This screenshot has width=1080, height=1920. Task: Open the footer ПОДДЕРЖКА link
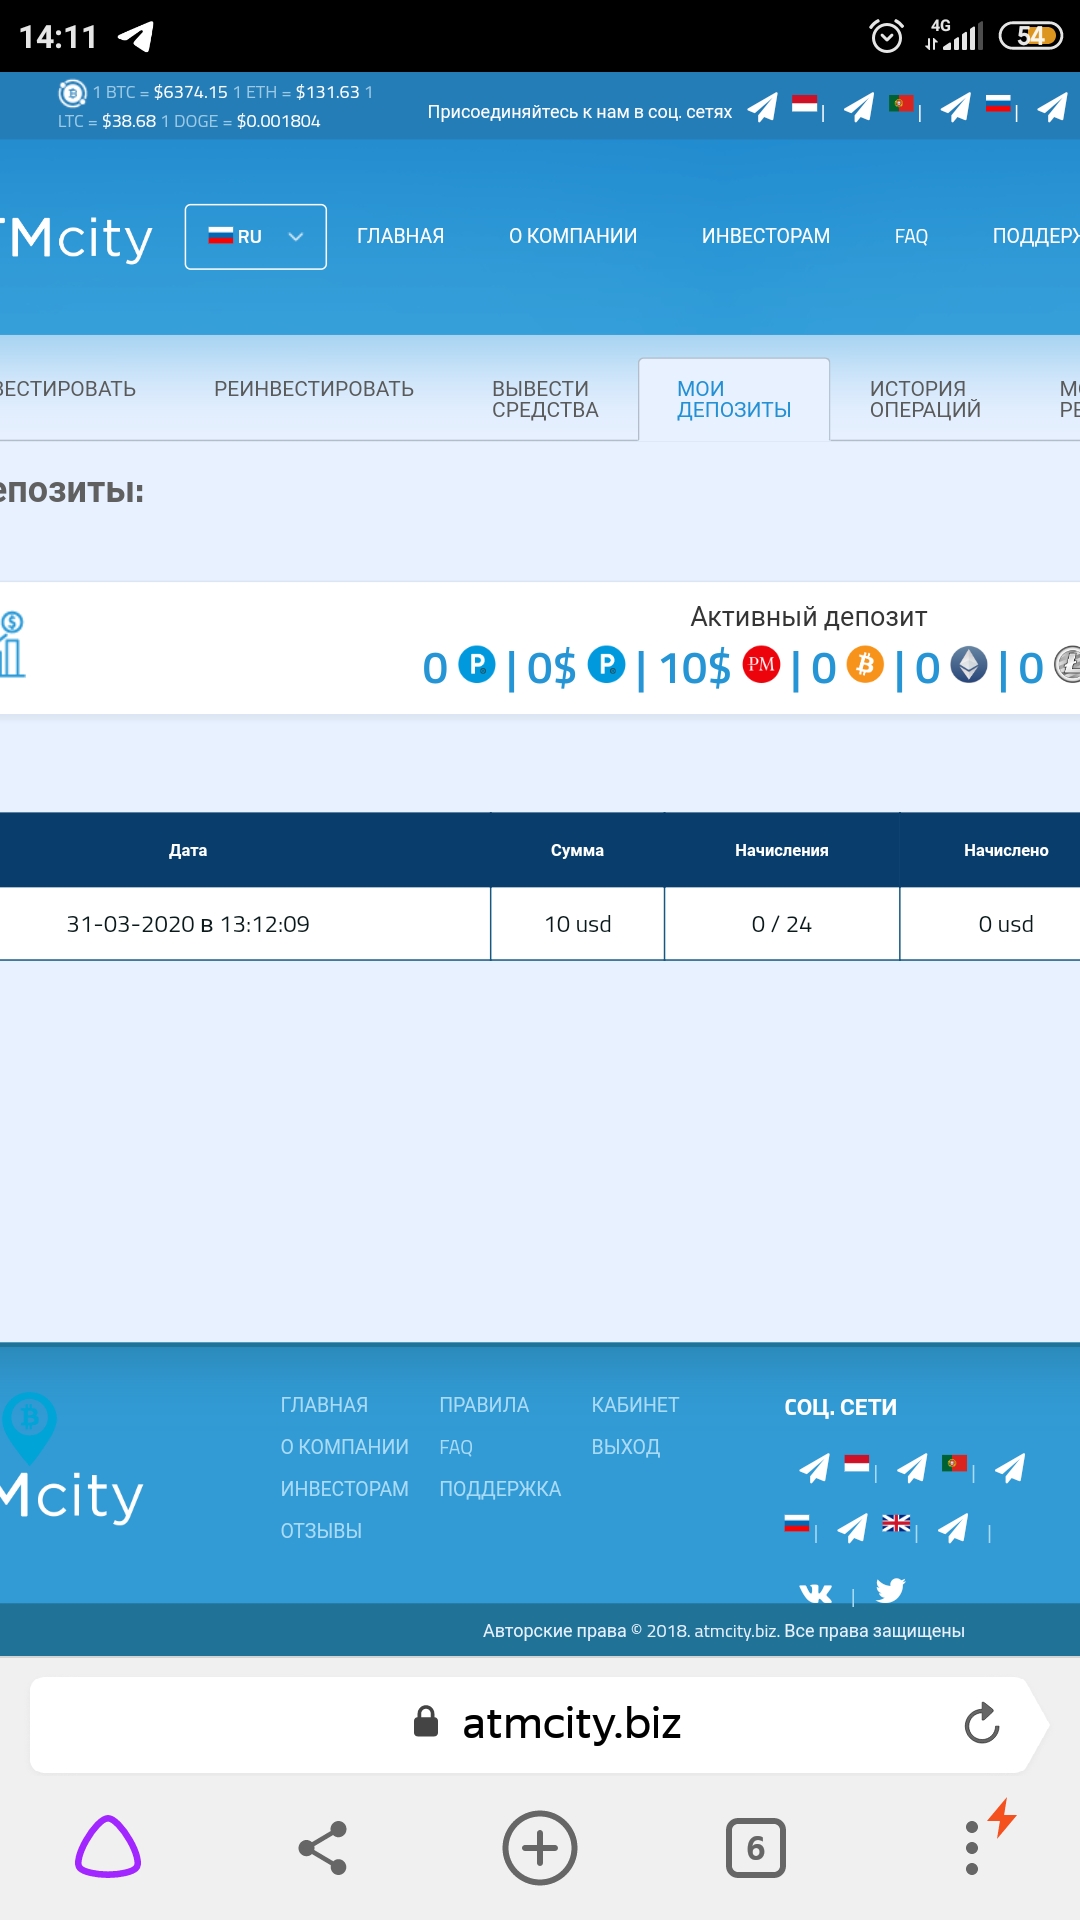(x=500, y=1489)
